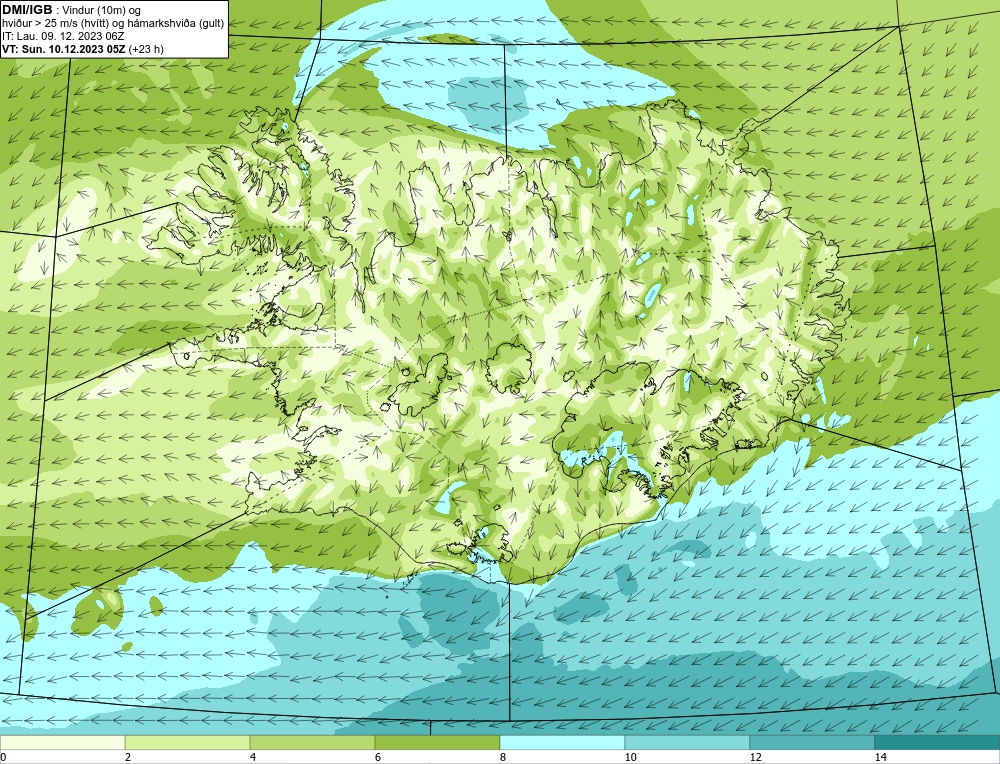1000x764 pixels.
Task: Click the 6-8 m/s dark green legend swatch
Action: tap(438, 742)
